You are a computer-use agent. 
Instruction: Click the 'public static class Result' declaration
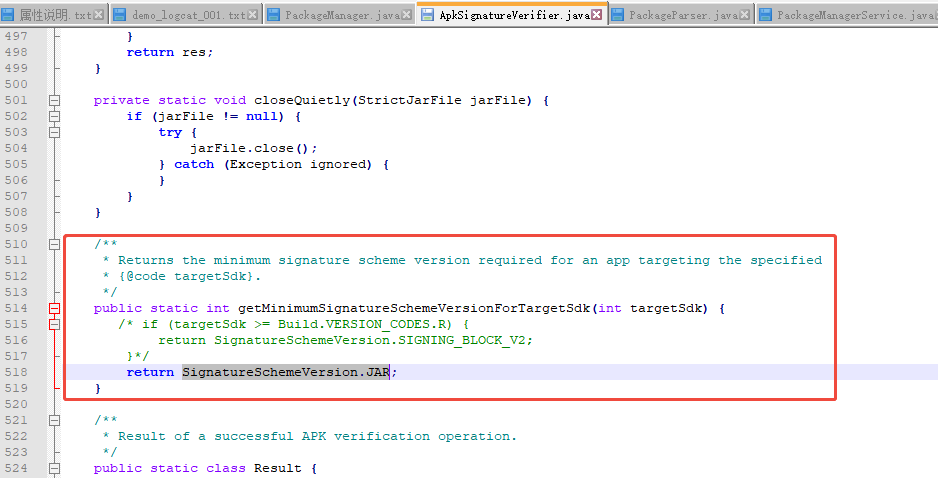[x=197, y=468]
